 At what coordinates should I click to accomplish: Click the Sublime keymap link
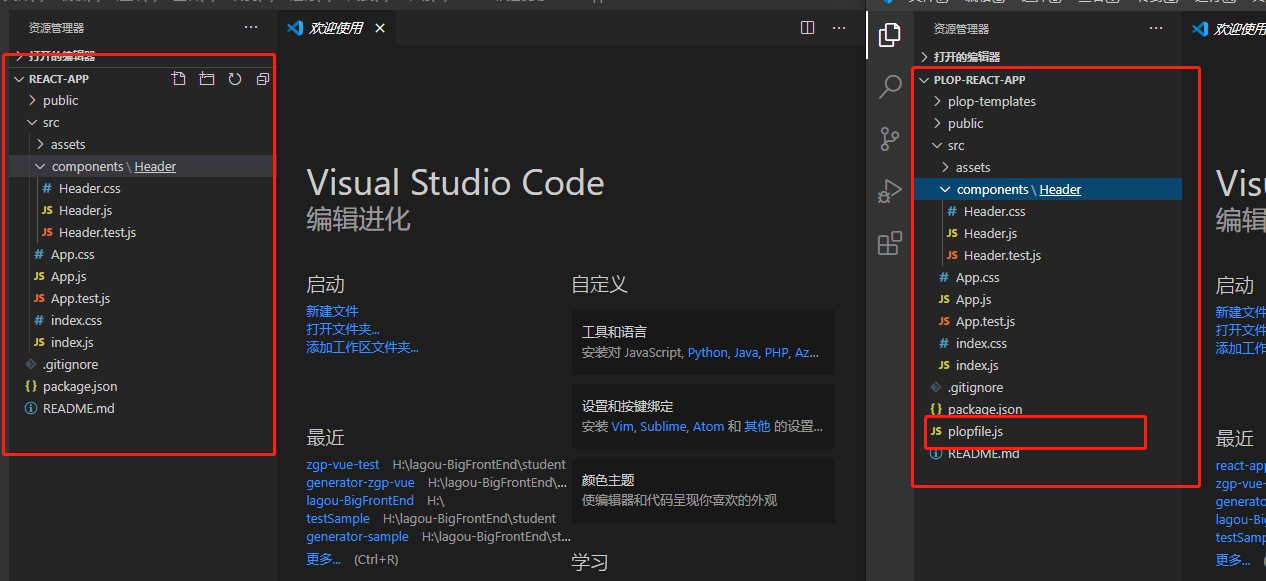[x=663, y=427]
